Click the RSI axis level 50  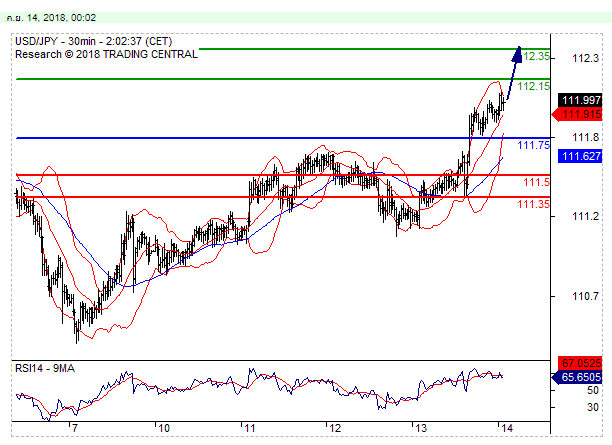[592, 390]
